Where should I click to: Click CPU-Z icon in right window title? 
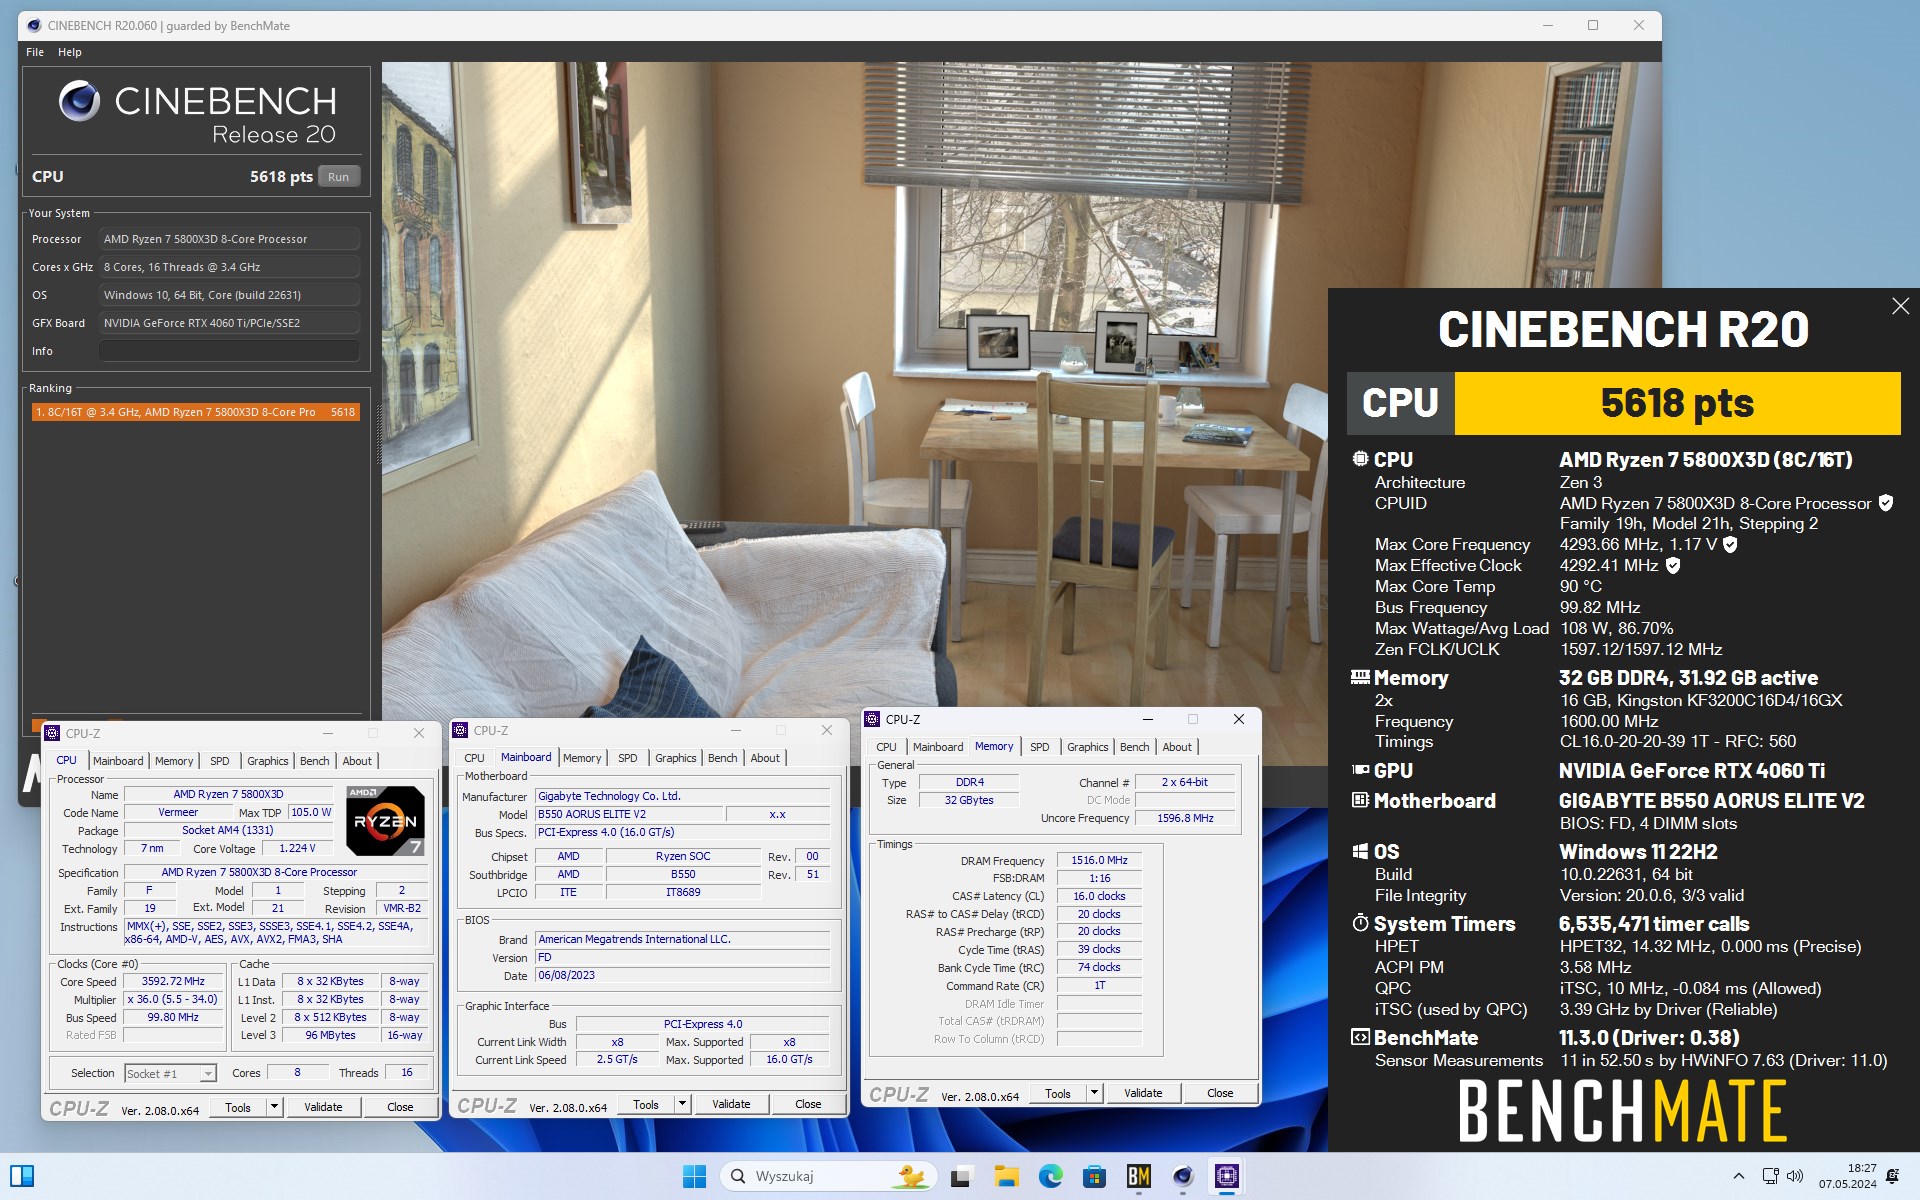[873, 719]
